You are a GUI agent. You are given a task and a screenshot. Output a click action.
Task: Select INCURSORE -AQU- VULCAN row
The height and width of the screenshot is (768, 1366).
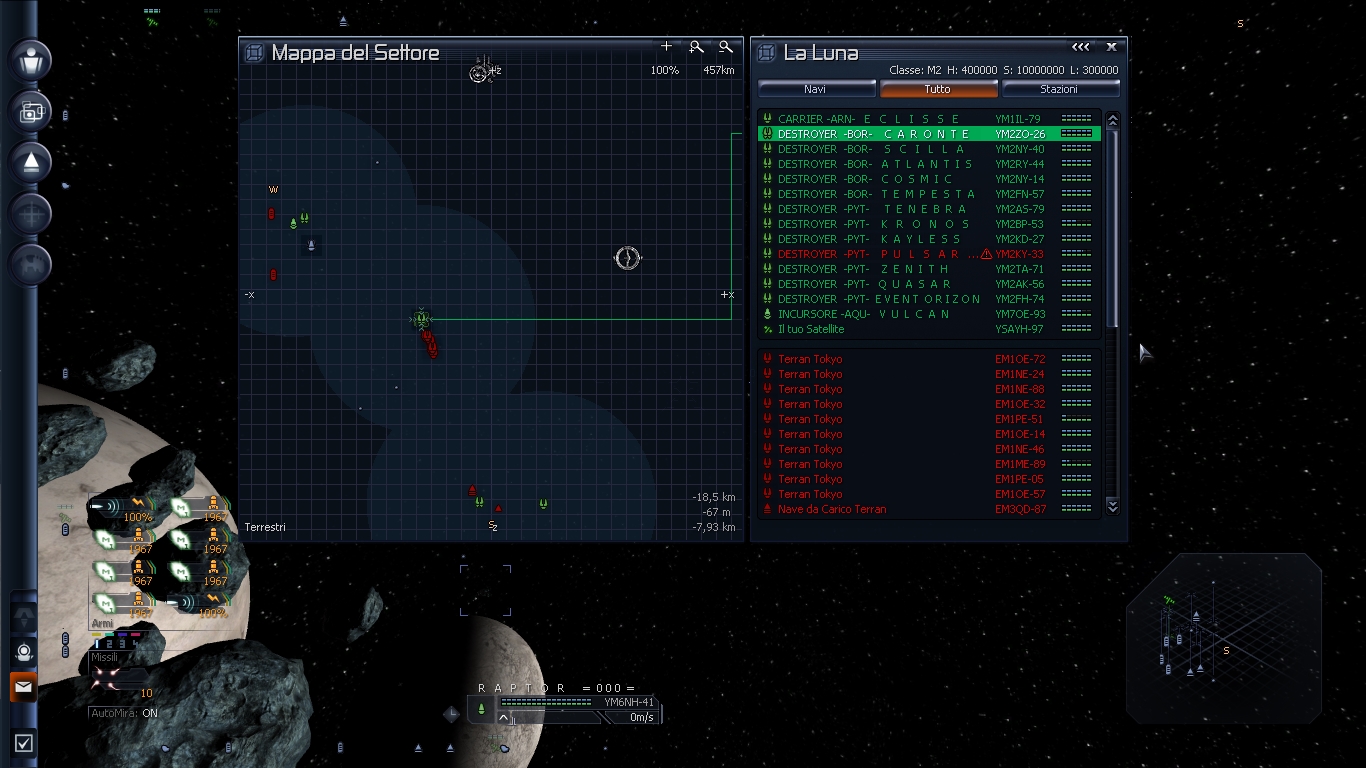pos(929,314)
